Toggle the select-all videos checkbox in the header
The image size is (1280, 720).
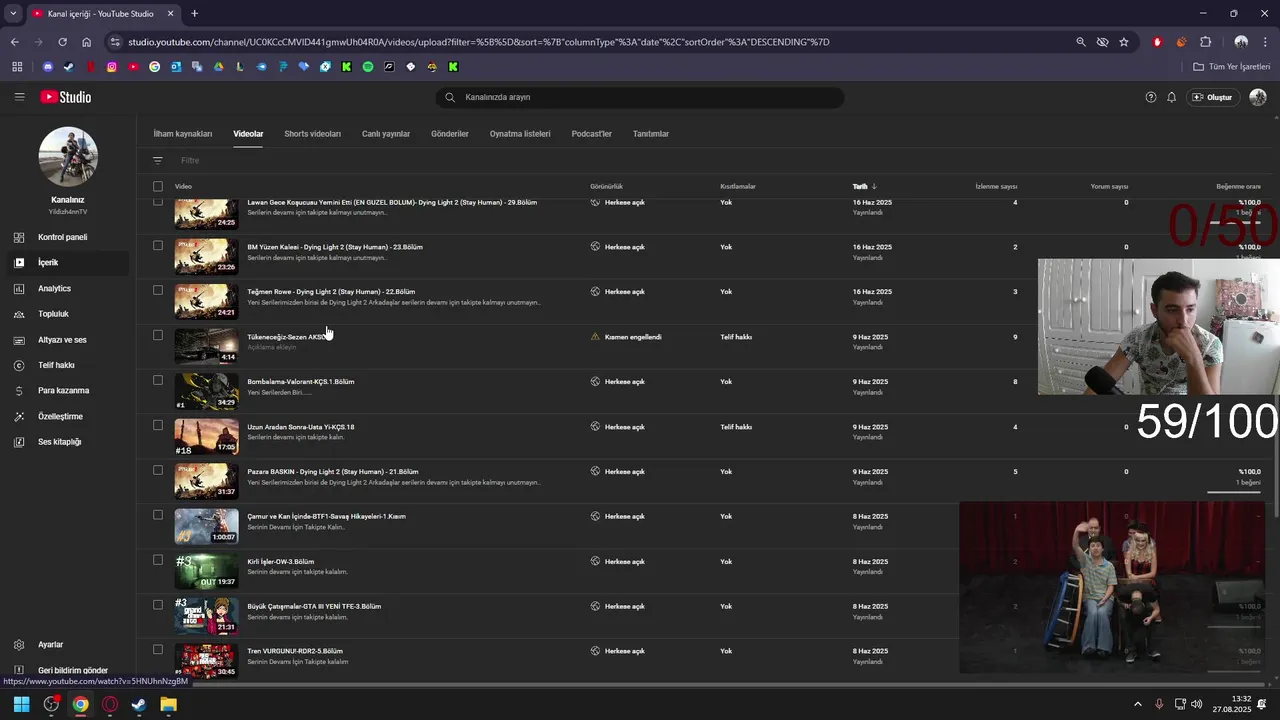click(x=157, y=186)
